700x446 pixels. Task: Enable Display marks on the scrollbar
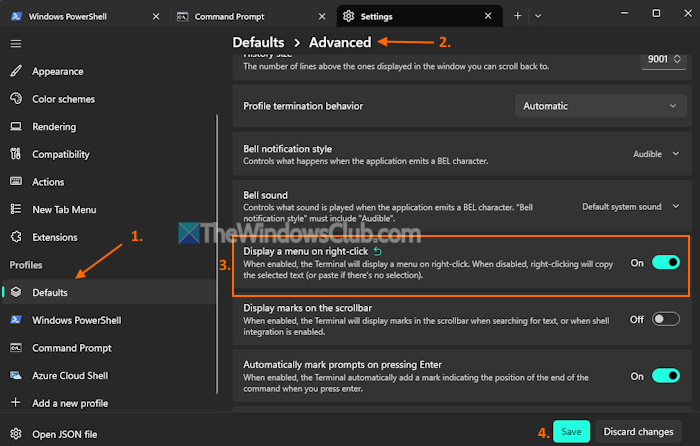(666, 319)
